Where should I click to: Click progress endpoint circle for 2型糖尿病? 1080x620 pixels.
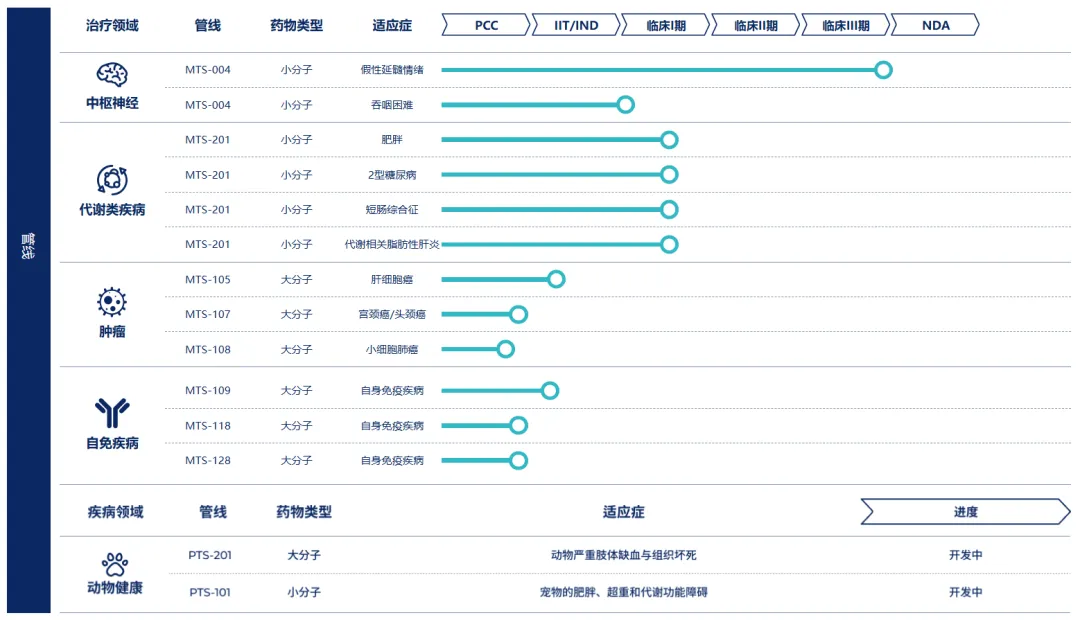pos(669,174)
